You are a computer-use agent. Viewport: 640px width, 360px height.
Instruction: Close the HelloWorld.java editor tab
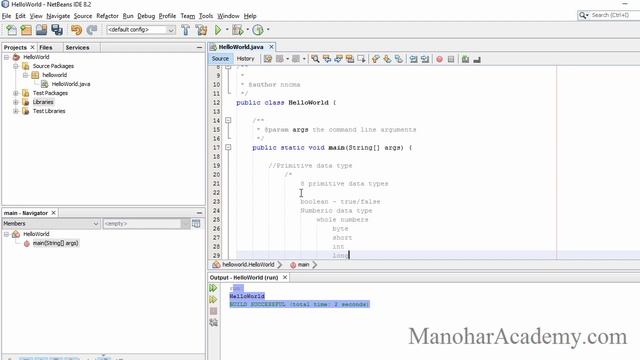point(271,47)
